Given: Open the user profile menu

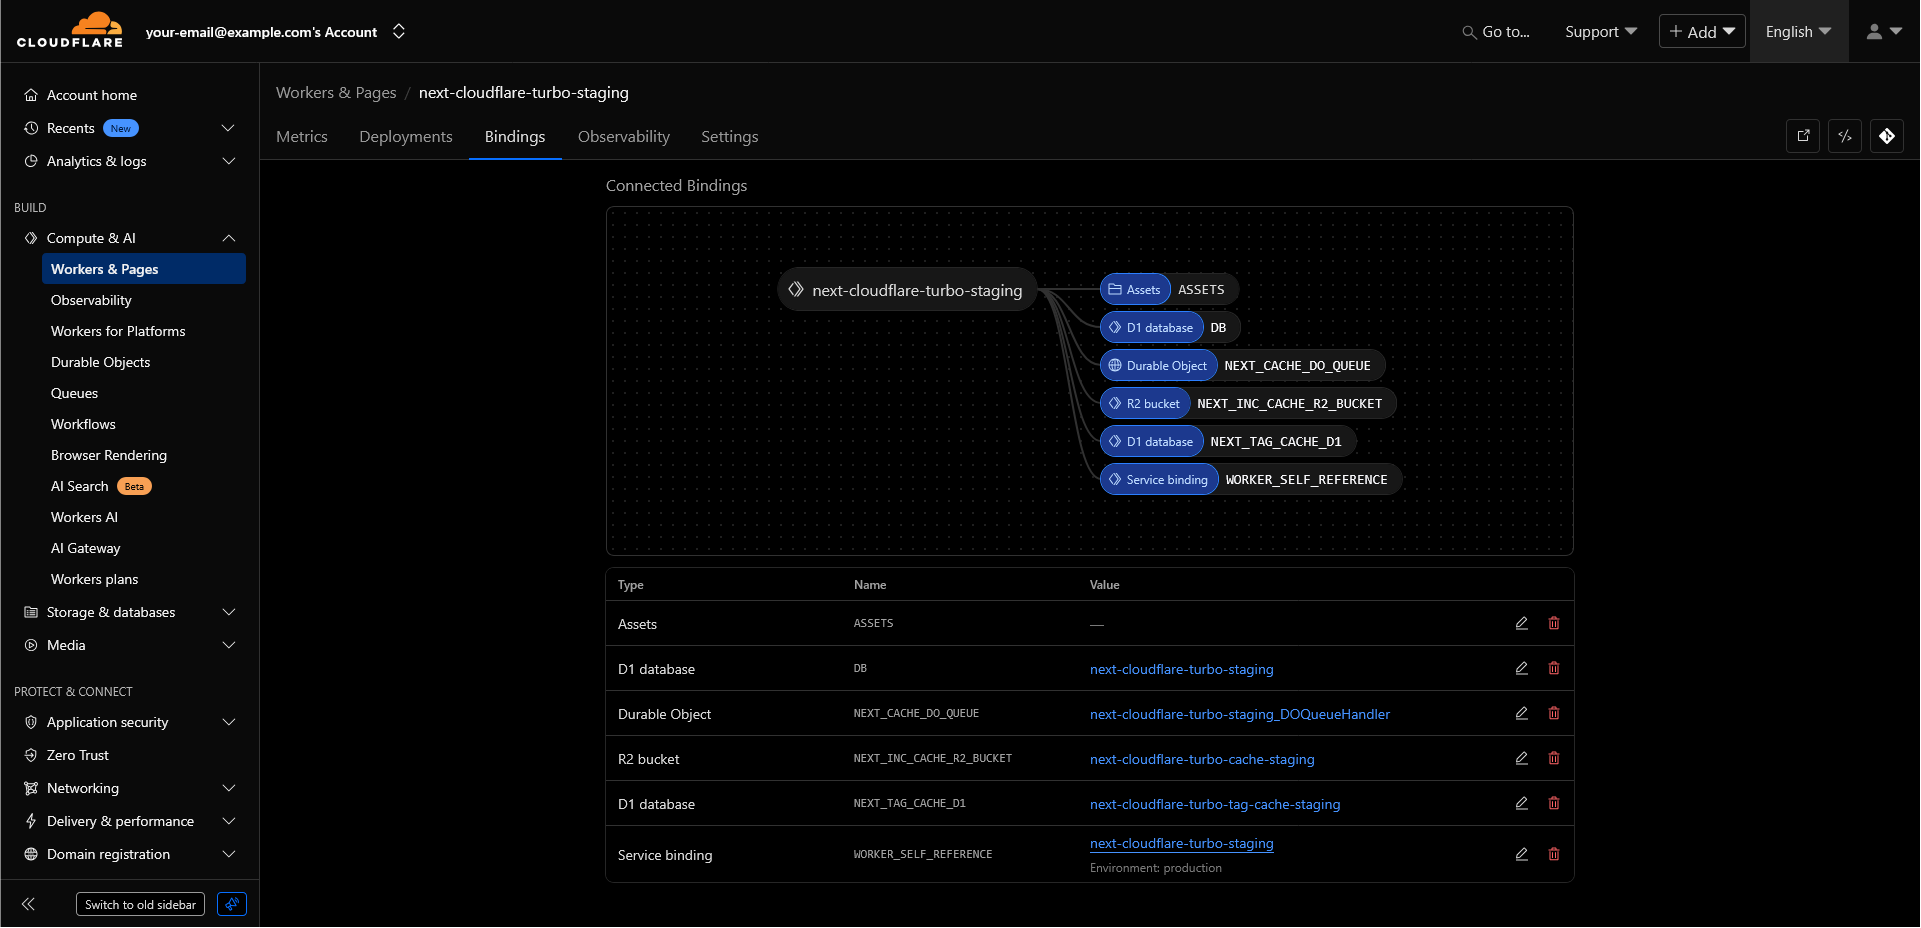Looking at the screenshot, I should (x=1884, y=32).
